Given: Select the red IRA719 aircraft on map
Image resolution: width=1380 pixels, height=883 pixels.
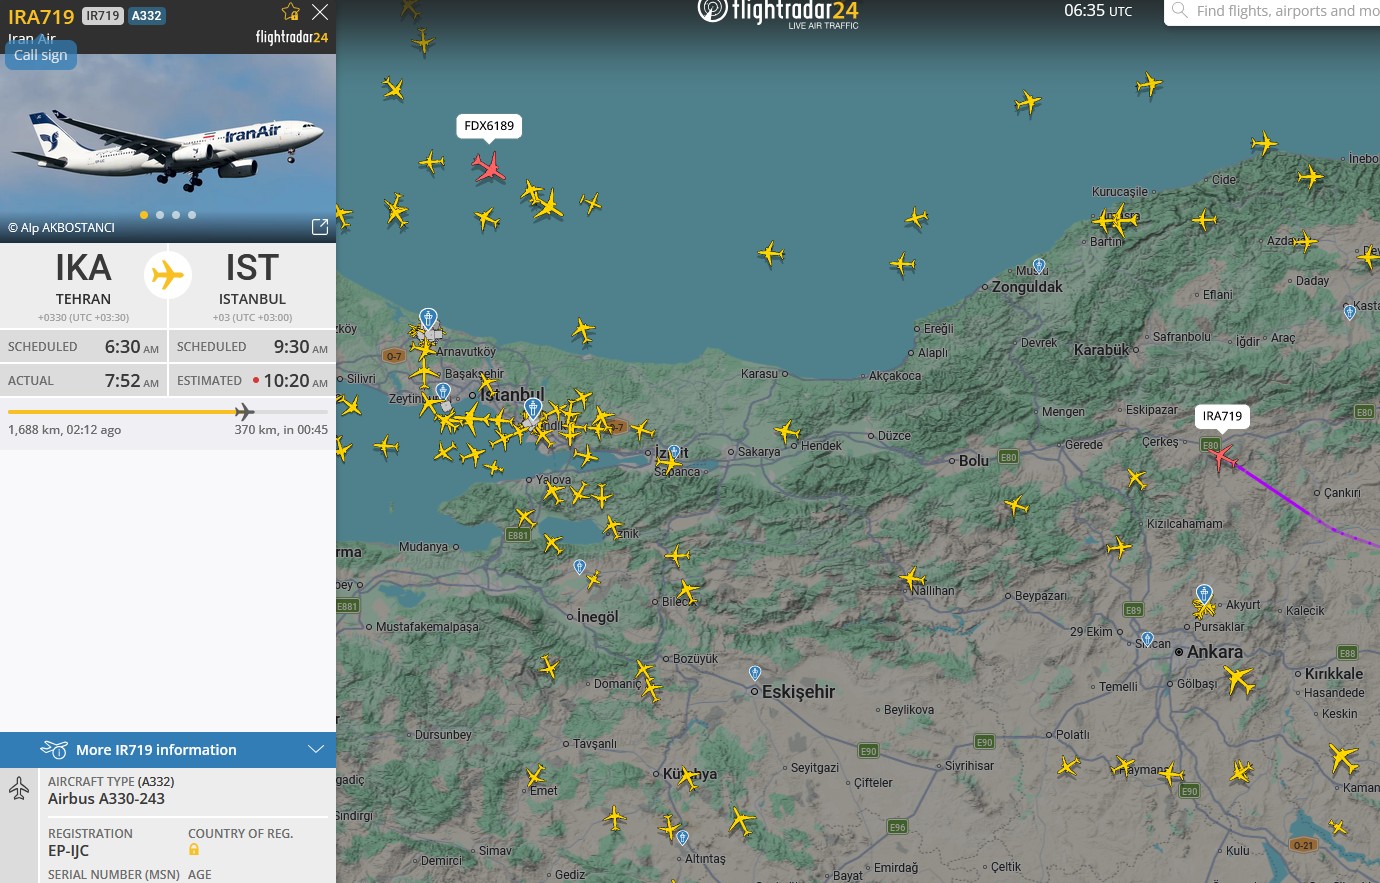Looking at the screenshot, I should pos(1221,457).
